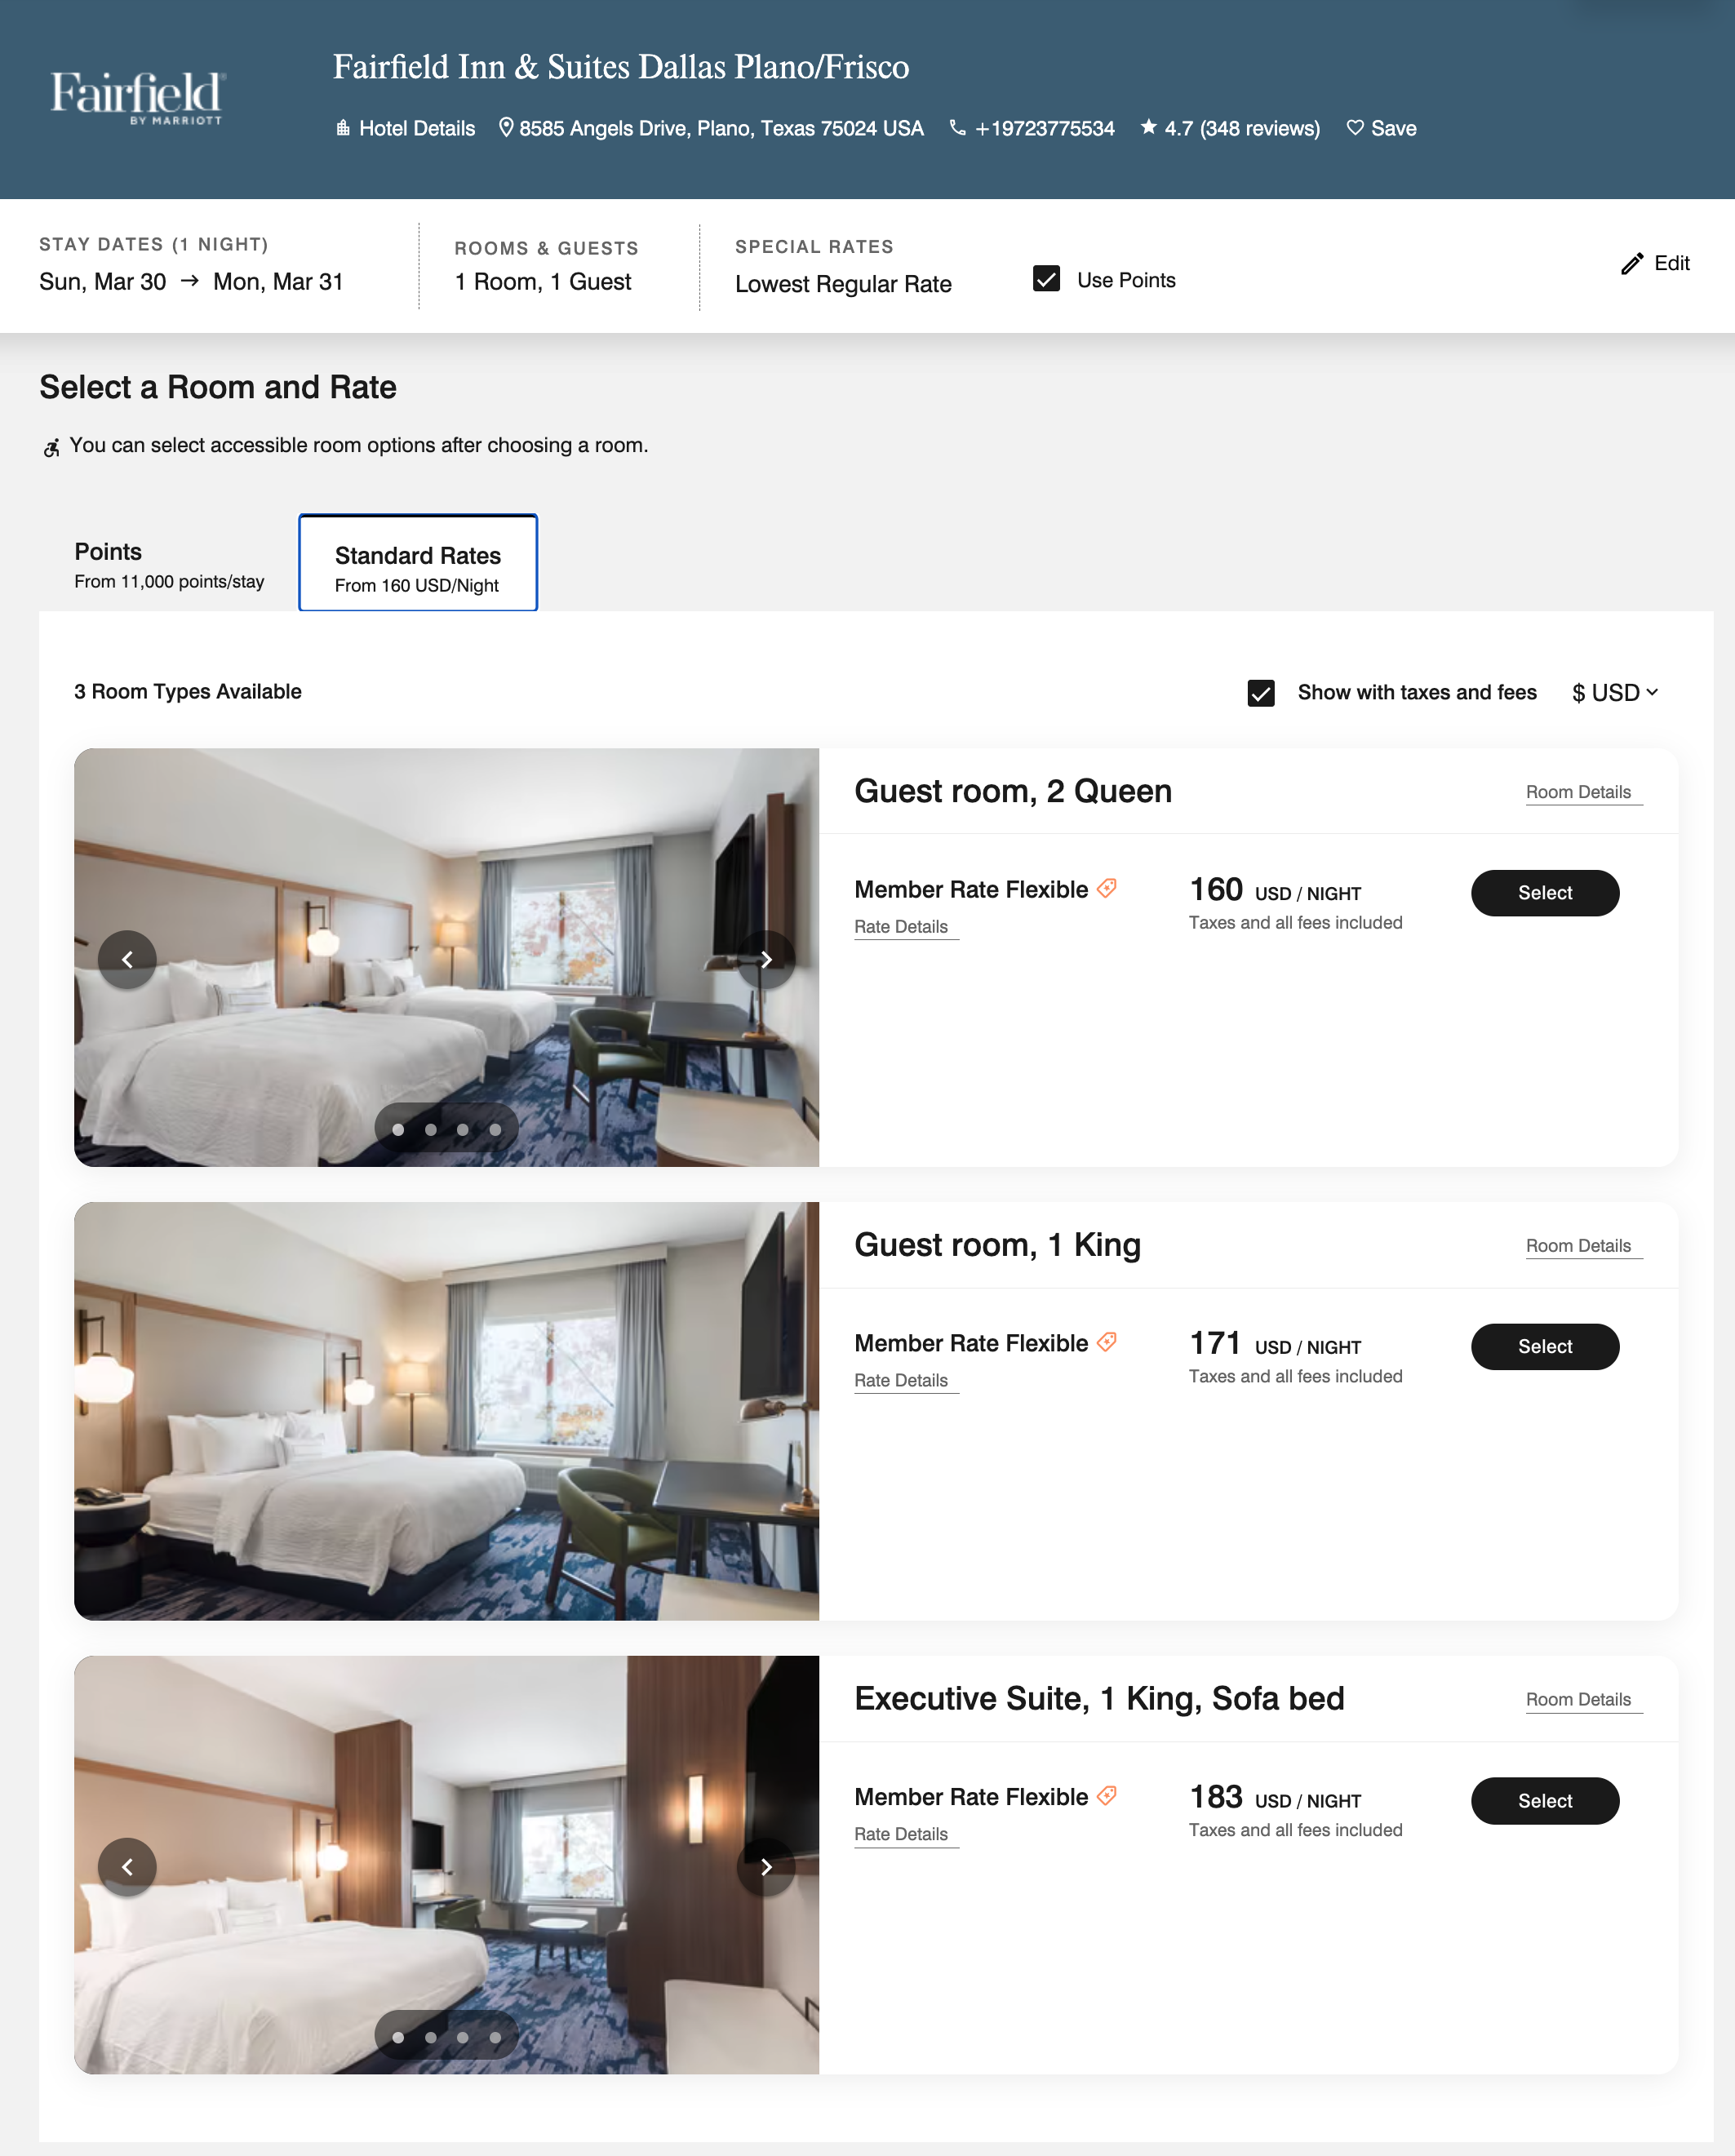Image resolution: width=1735 pixels, height=2156 pixels.
Task: Click the Guest room 1 King photo
Action: 446,1411
